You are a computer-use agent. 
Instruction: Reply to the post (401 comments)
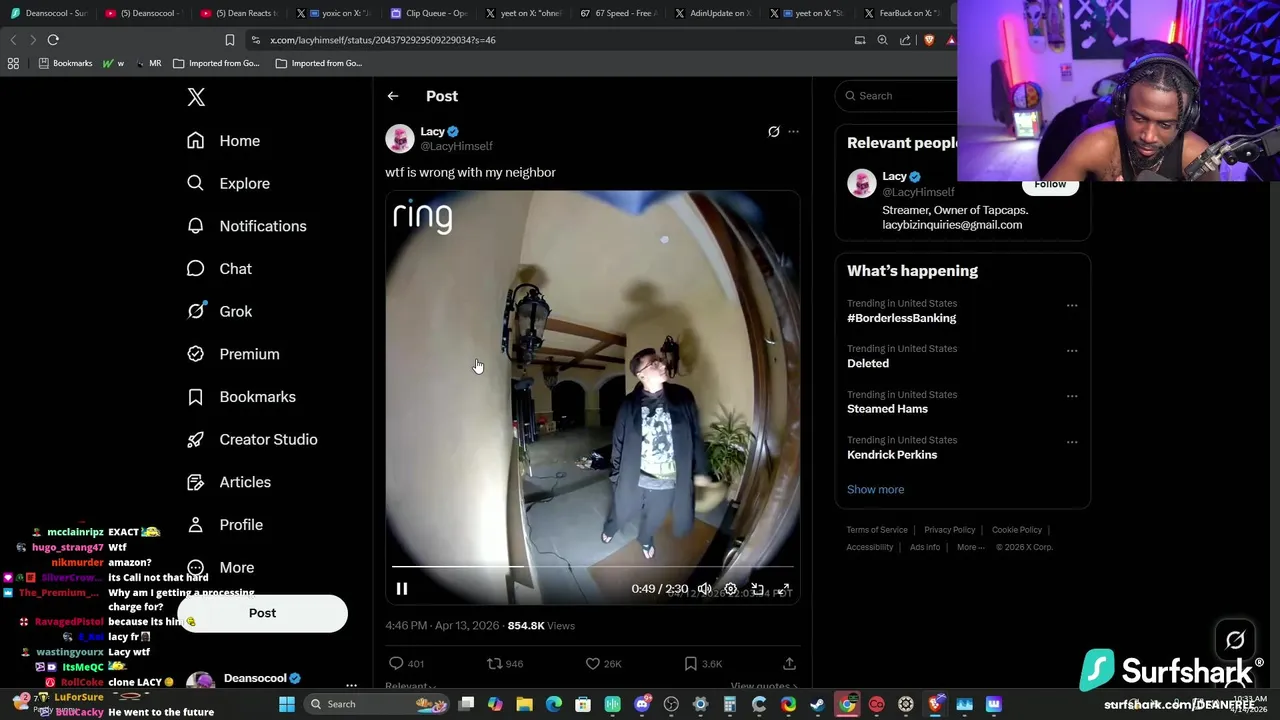(406, 664)
